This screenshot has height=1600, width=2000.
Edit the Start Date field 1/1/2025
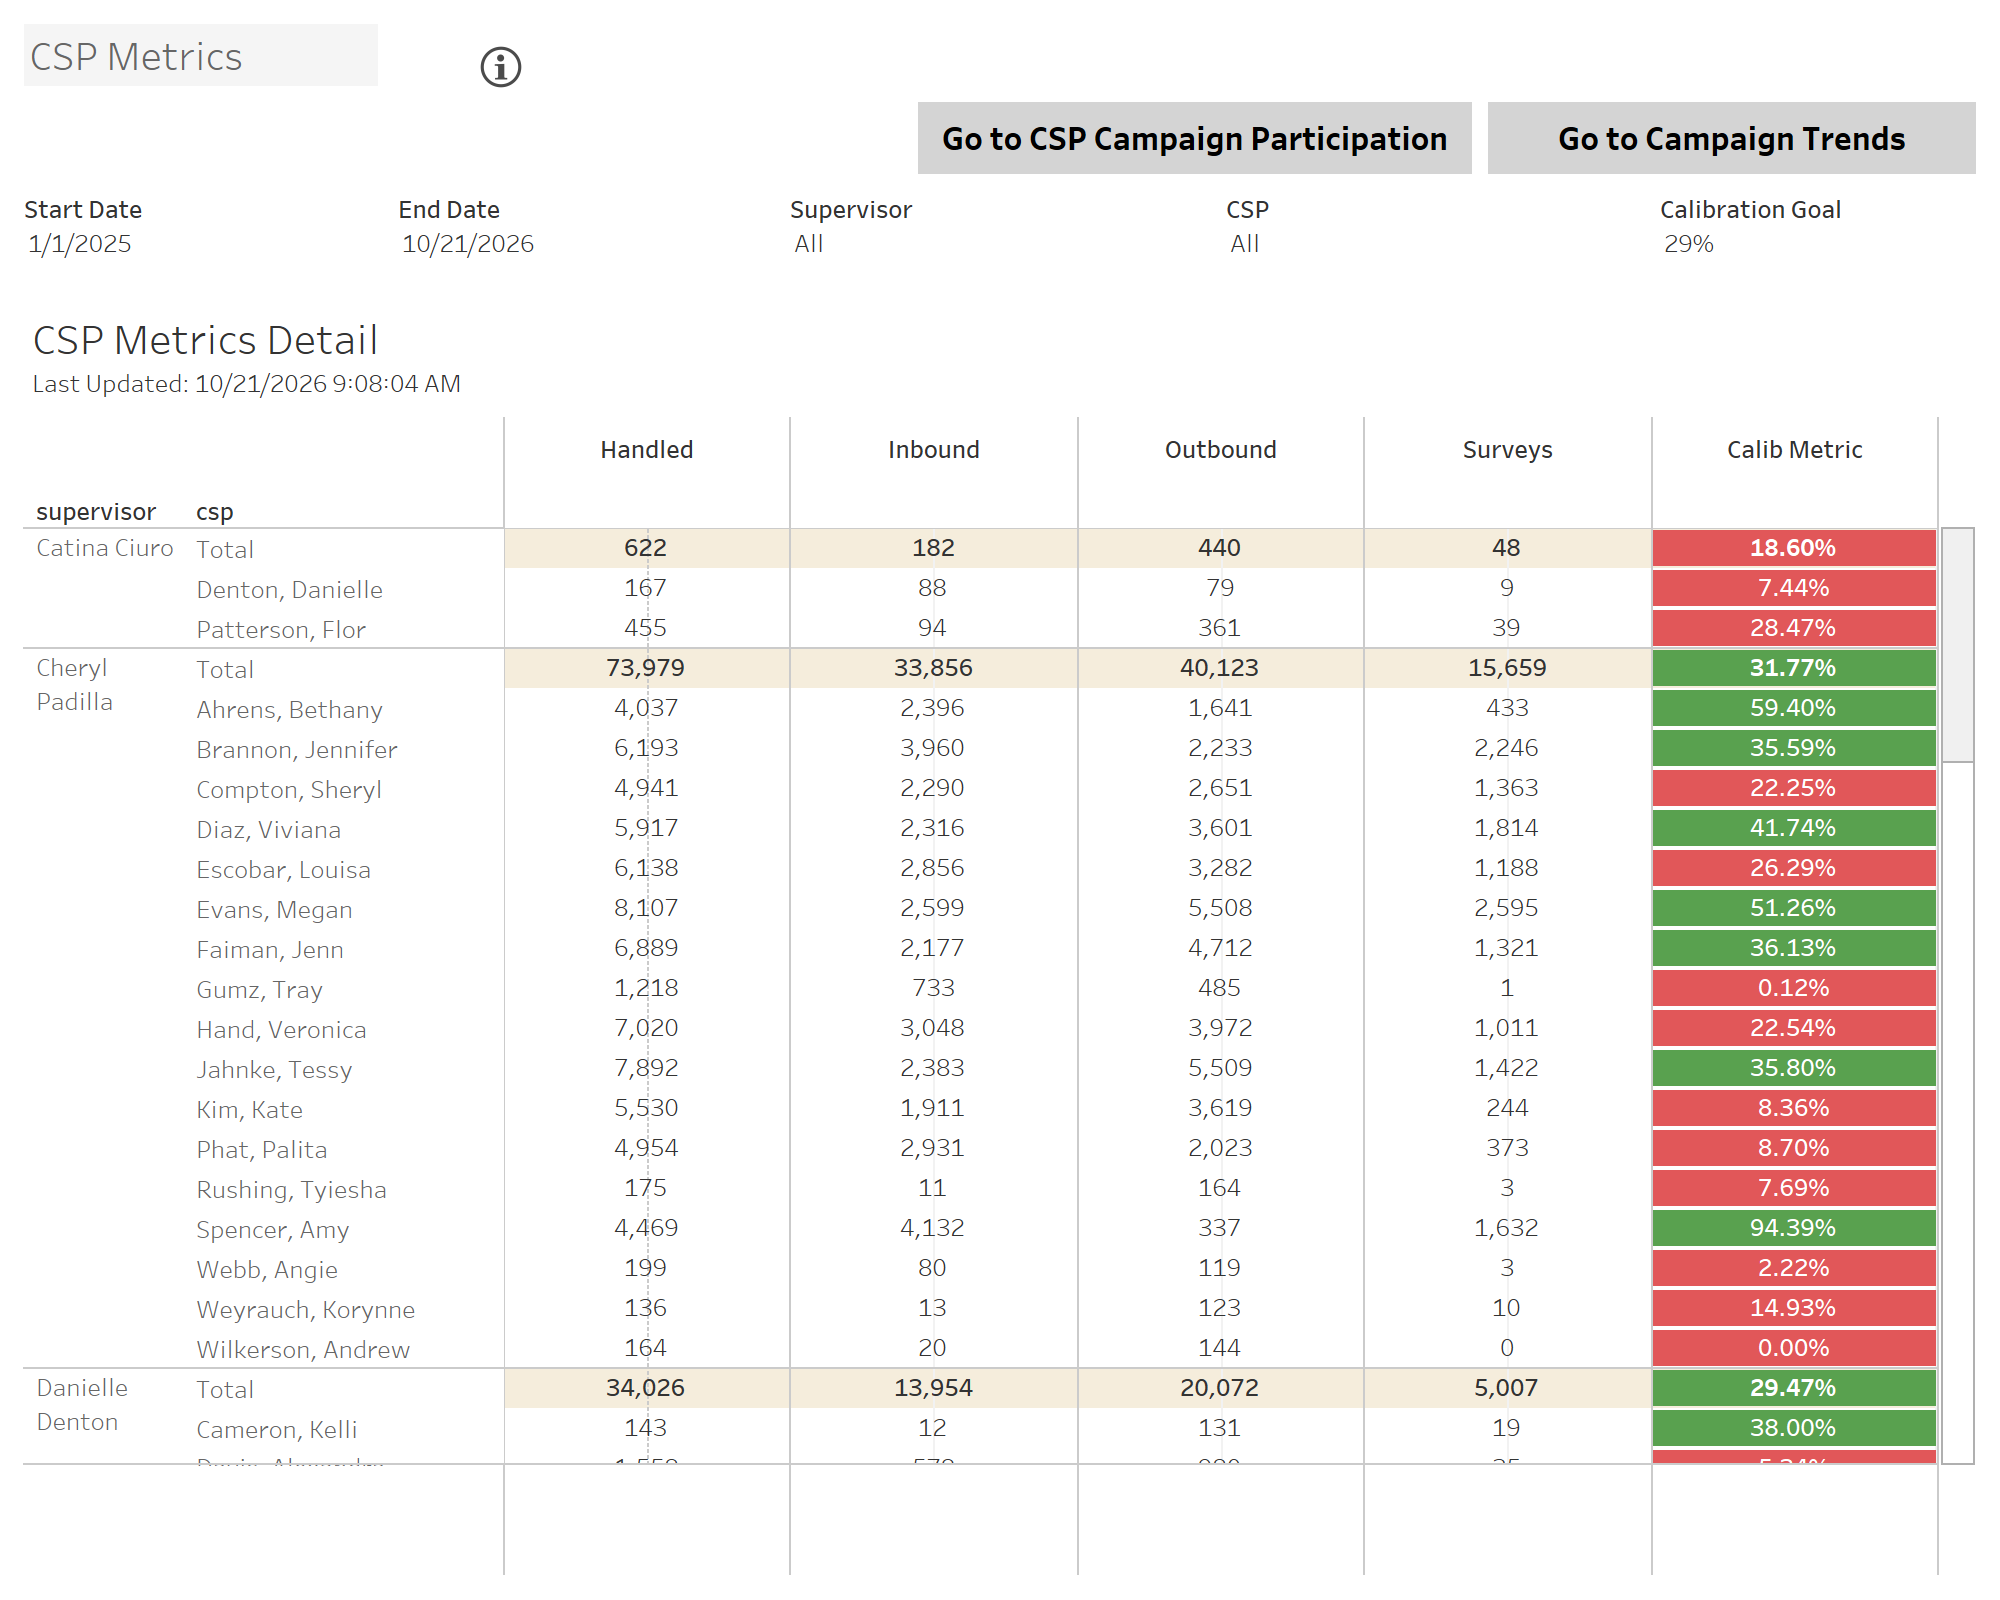click(x=80, y=244)
